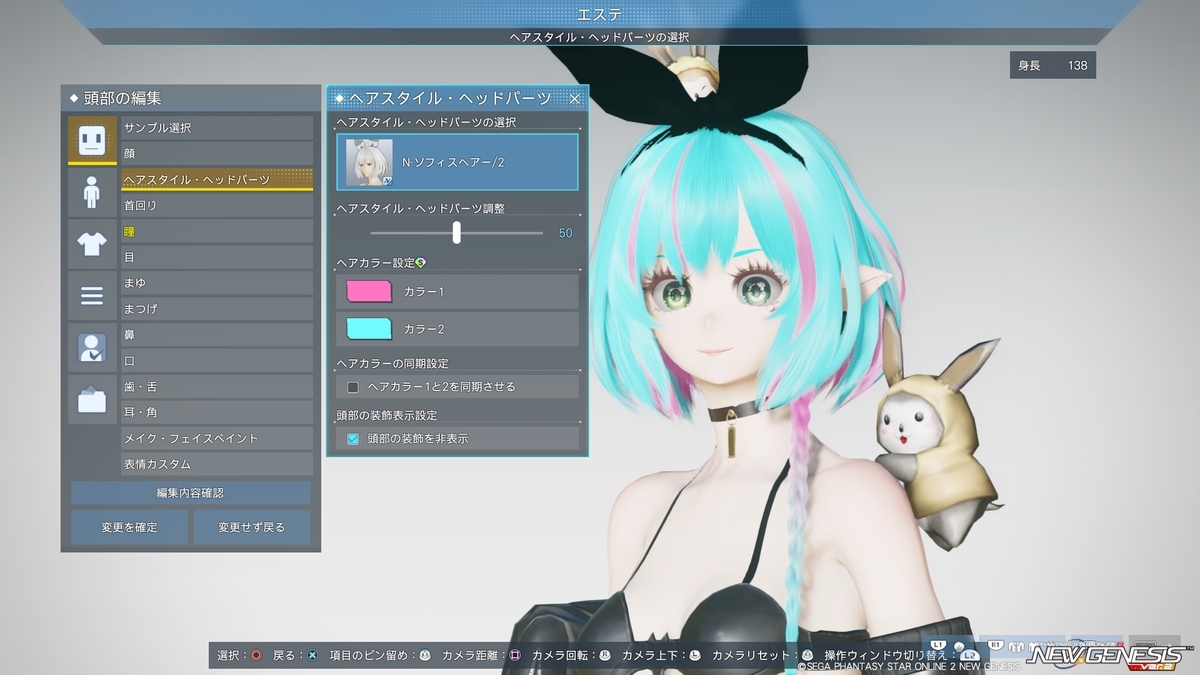Click the 頭部の編集 panel title
The height and width of the screenshot is (675, 1200).
122,98
